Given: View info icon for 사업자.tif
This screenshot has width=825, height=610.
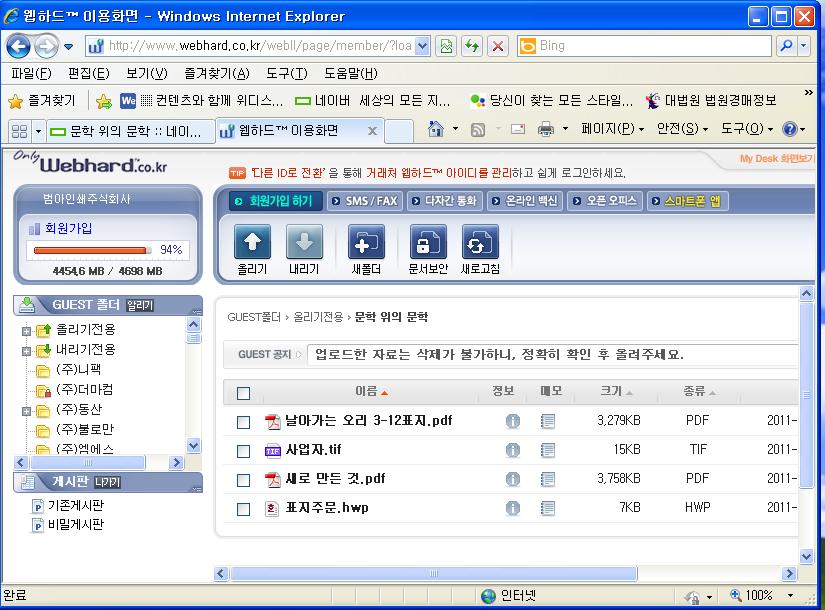Looking at the screenshot, I should [x=513, y=451].
